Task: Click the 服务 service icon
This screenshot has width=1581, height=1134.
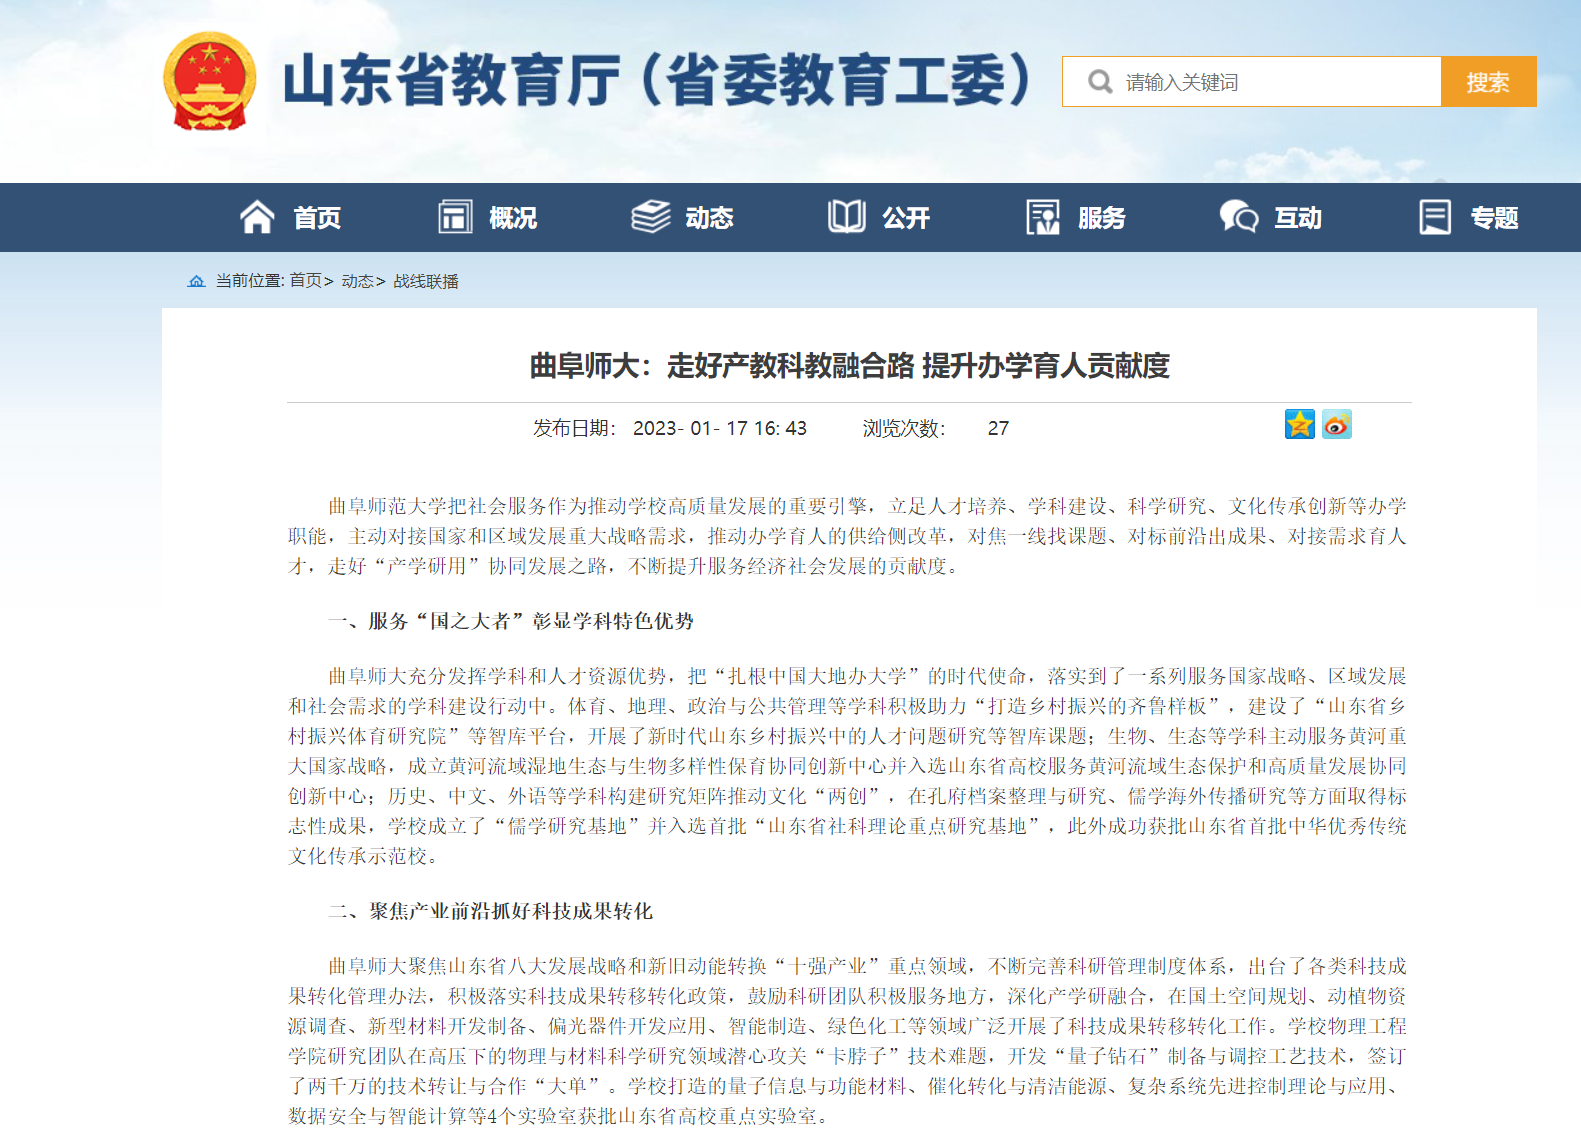Action: pos(1043,217)
